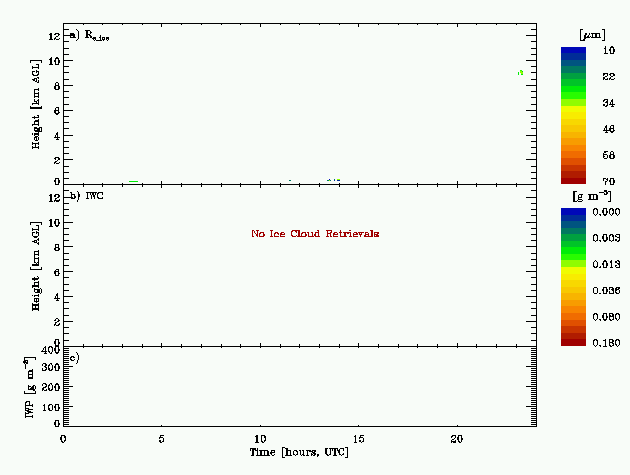Viewport: 630px width, 475px height.
Task: Click the green data point near 9 km
Action: coord(520,73)
